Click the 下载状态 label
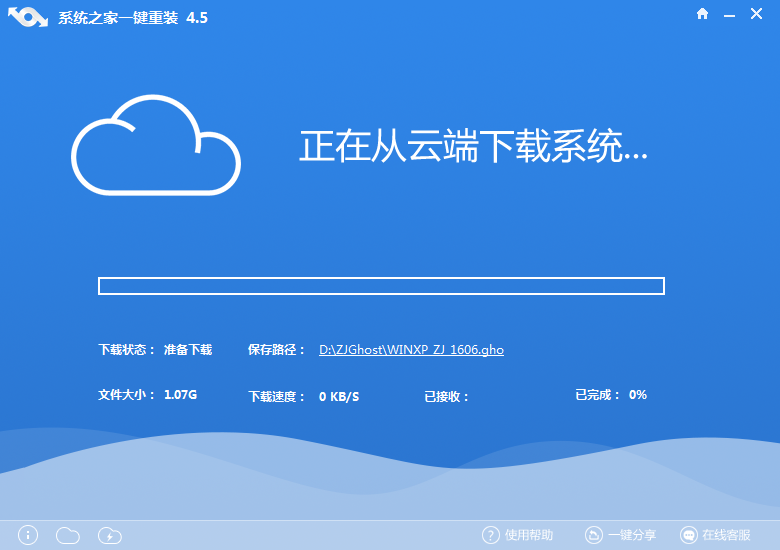Image resolution: width=780 pixels, height=550 pixels. [126, 350]
